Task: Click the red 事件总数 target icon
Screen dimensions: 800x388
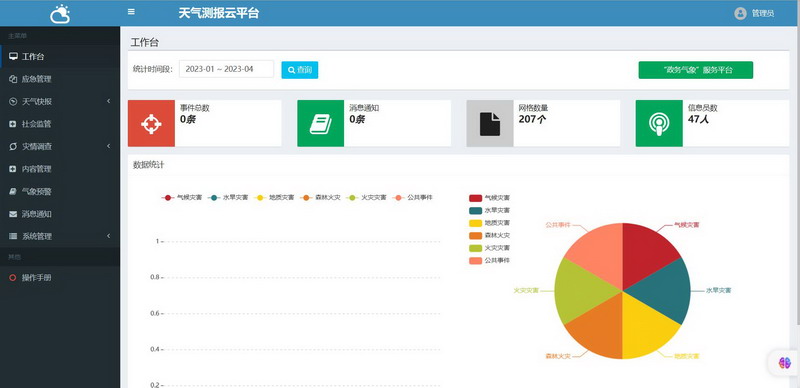Action: 151,124
